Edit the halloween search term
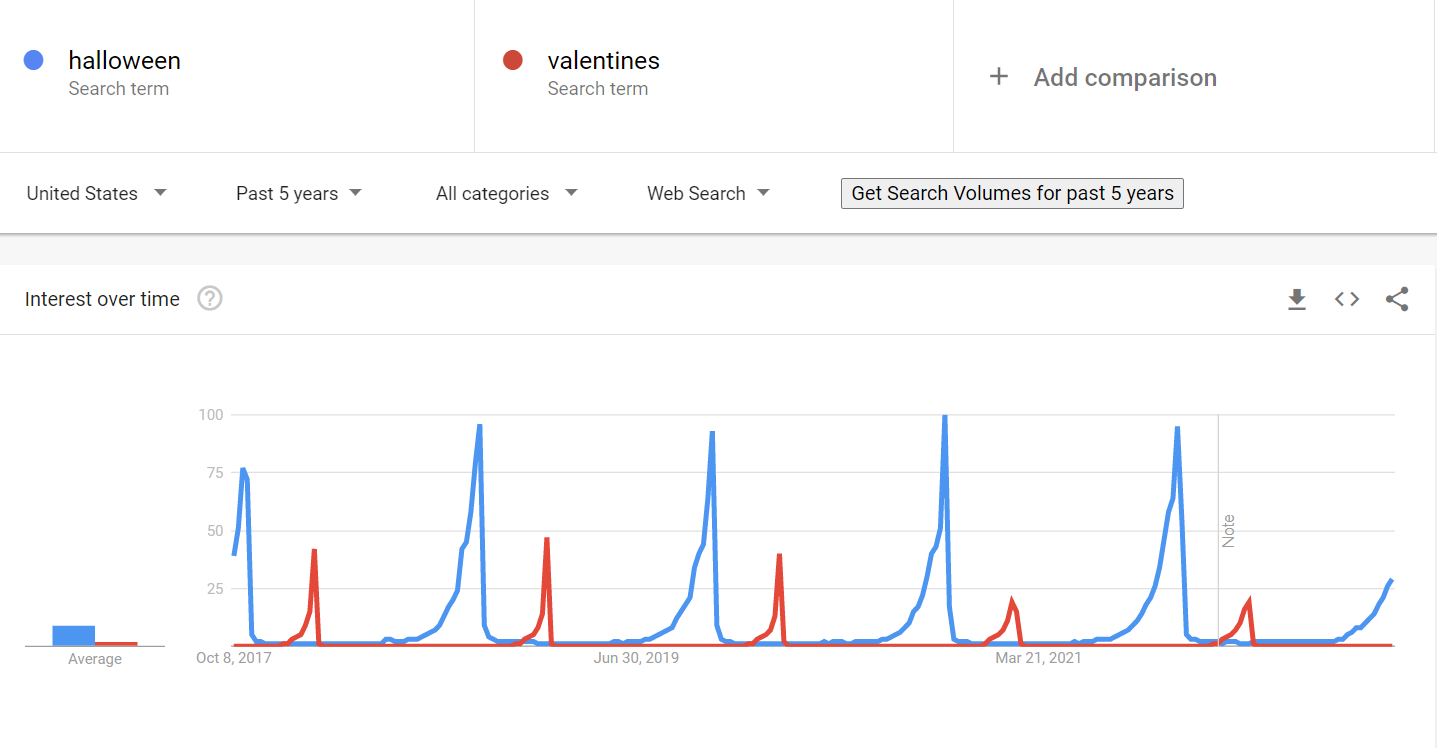 pyautogui.click(x=124, y=60)
